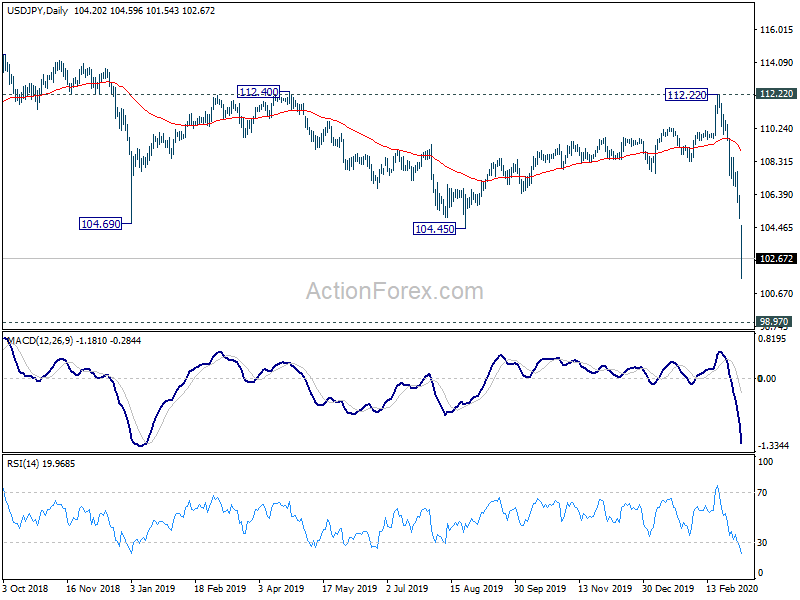Viewport: 800px width, 600px height.
Task: Click the RSI 30 level label
Action: pyautogui.click(x=762, y=542)
